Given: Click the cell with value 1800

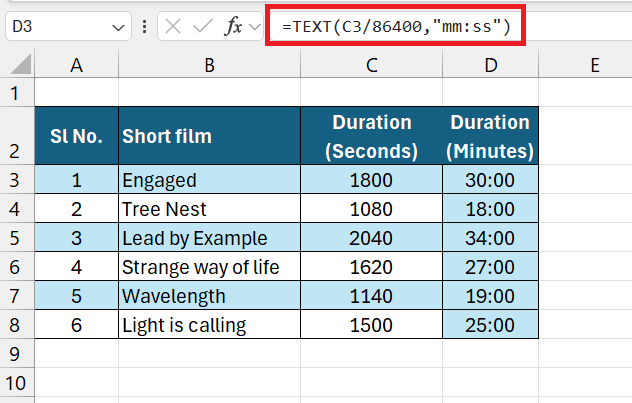Looking at the screenshot, I should [x=371, y=180].
